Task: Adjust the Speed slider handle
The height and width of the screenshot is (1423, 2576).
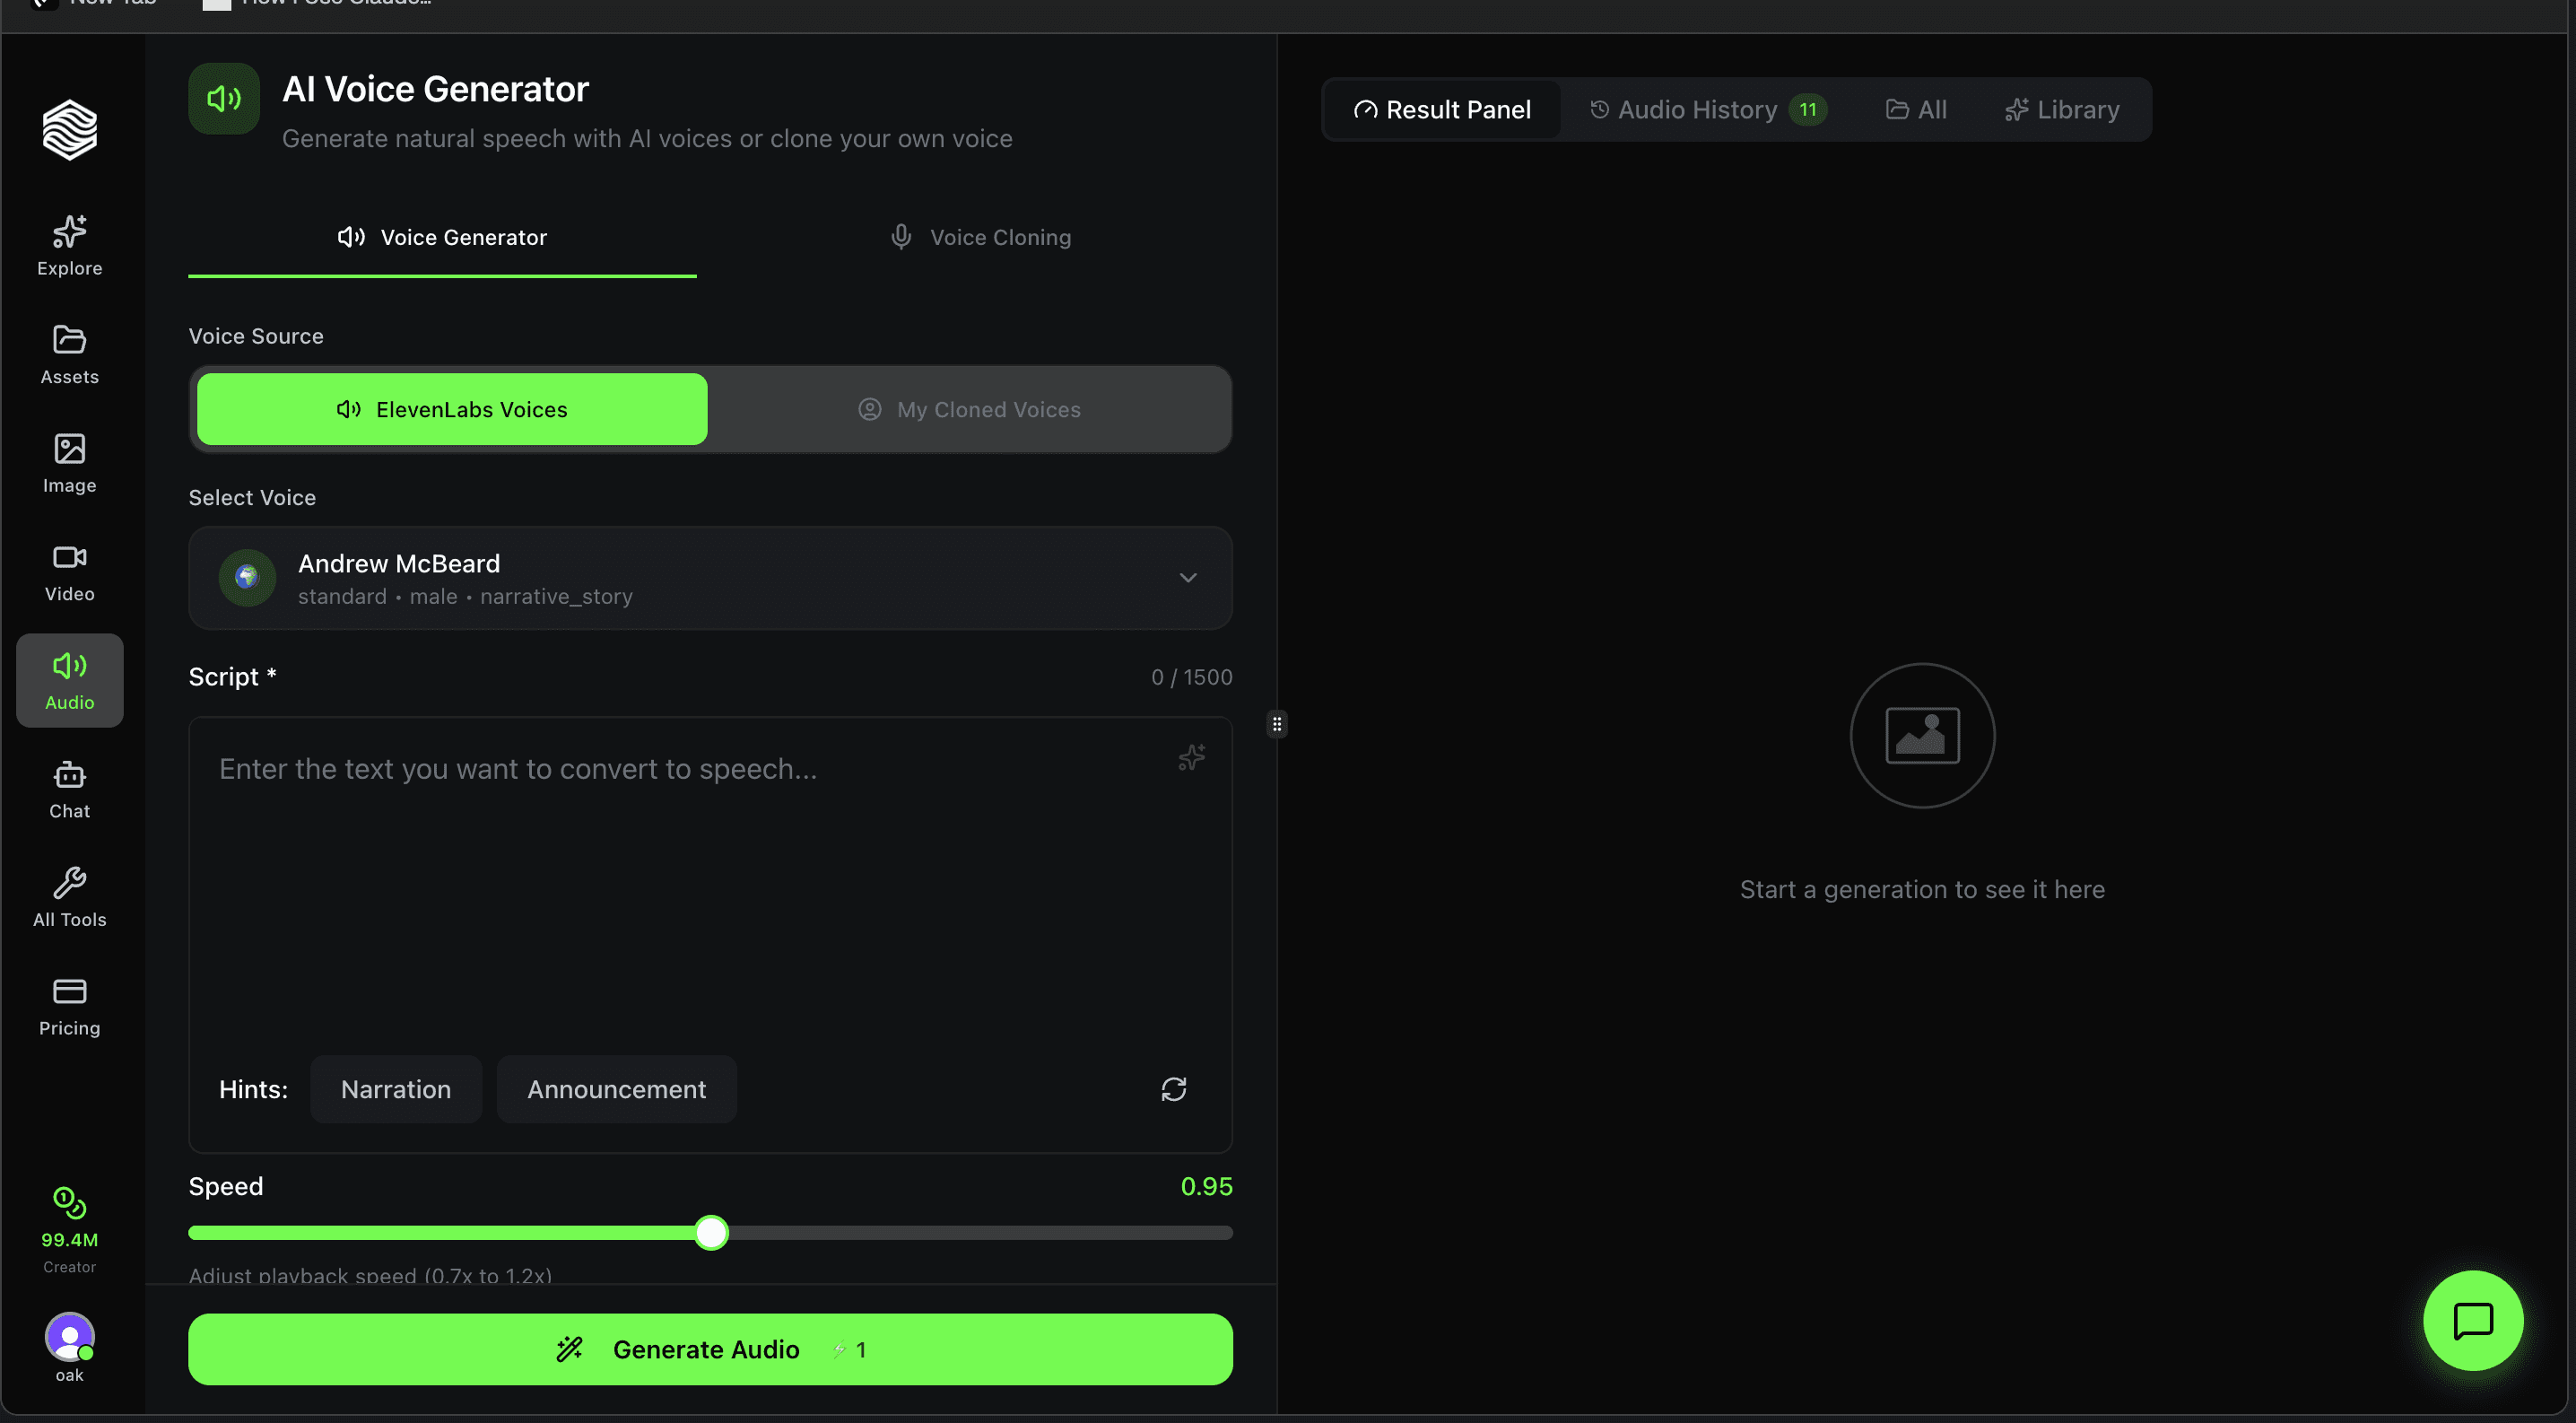Action: coord(710,1232)
